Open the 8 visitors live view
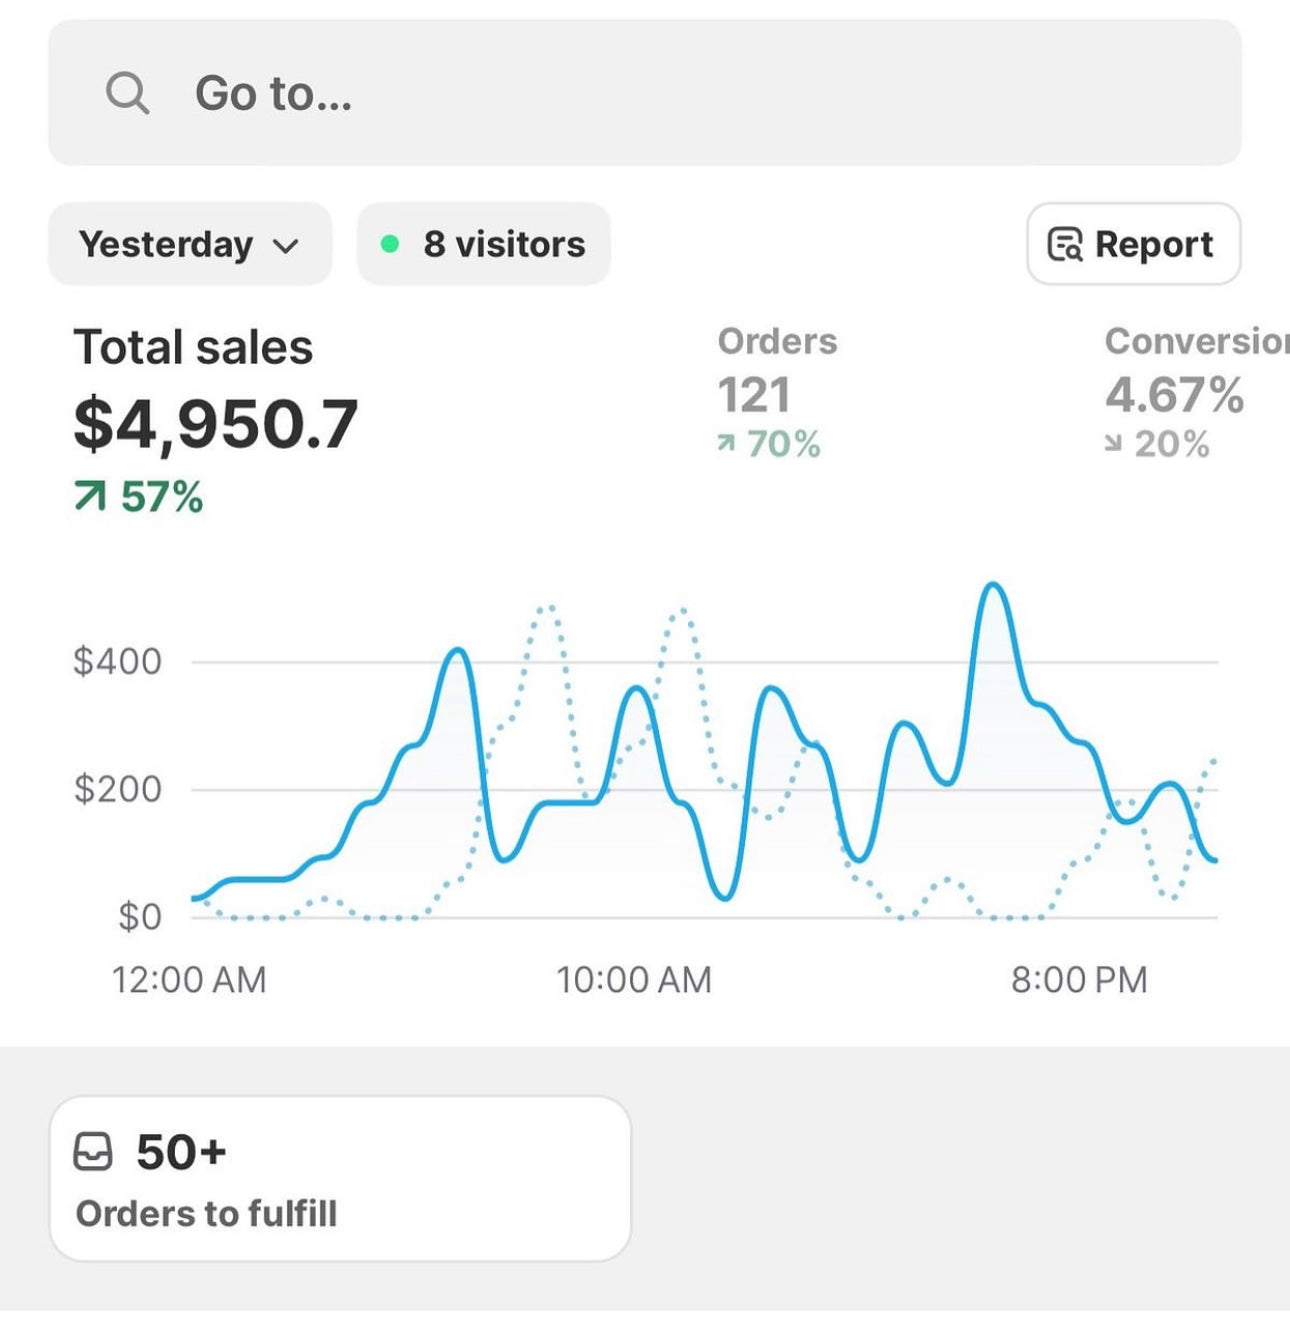Screen dimensions: 1290x1320 click(x=484, y=245)
